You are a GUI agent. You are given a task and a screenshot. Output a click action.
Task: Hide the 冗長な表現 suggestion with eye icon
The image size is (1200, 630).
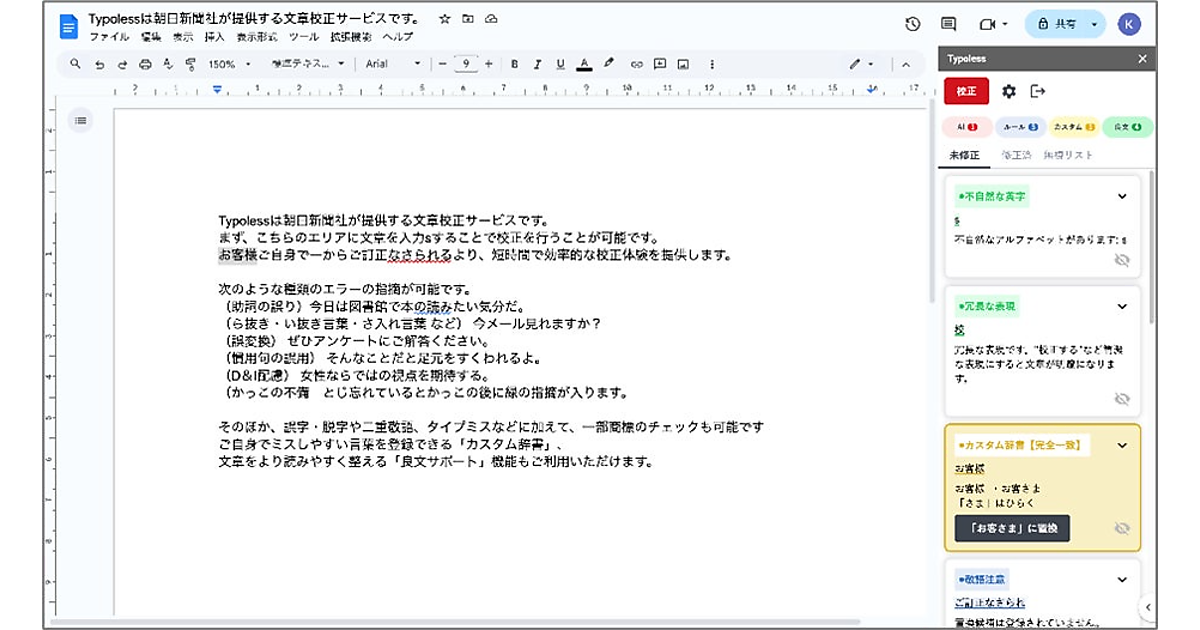(x=1122, y=398)
